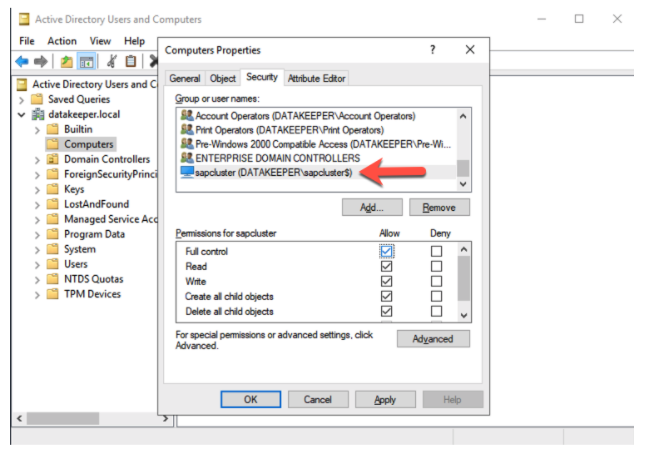
Task: Click the TPM Devices folder icon
Action: click(x=52, y=294)
